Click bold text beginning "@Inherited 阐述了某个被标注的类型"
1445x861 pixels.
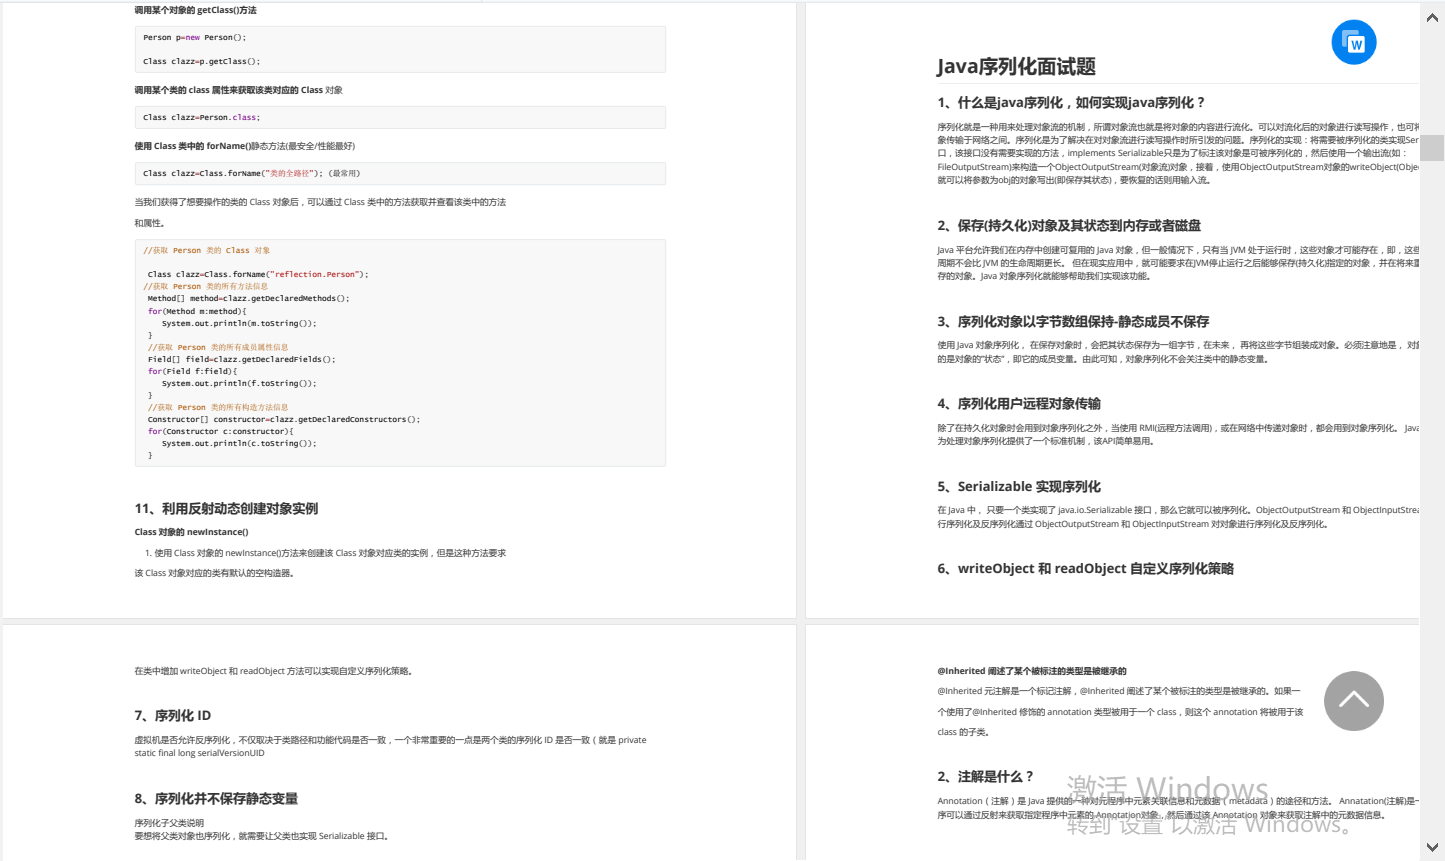(1032, 671)
